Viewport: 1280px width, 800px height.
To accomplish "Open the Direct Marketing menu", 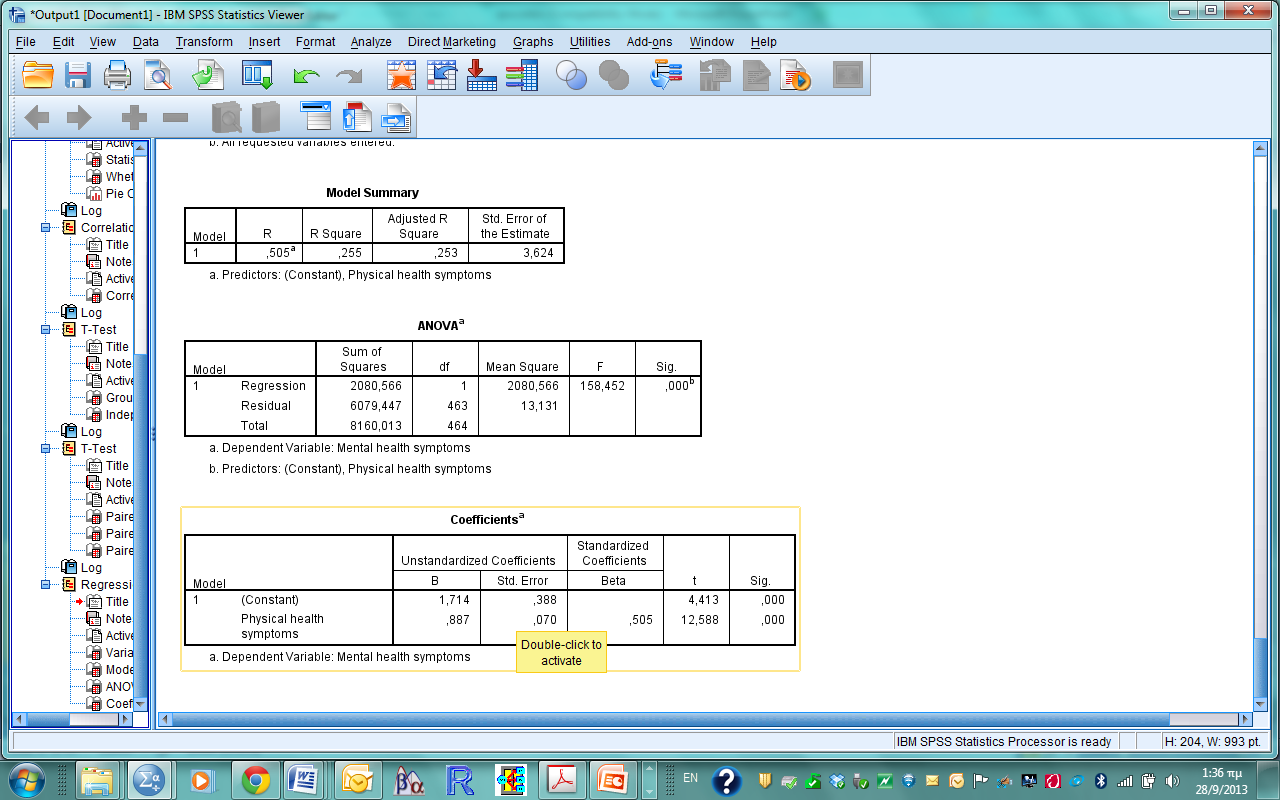I will coord(451,42).
